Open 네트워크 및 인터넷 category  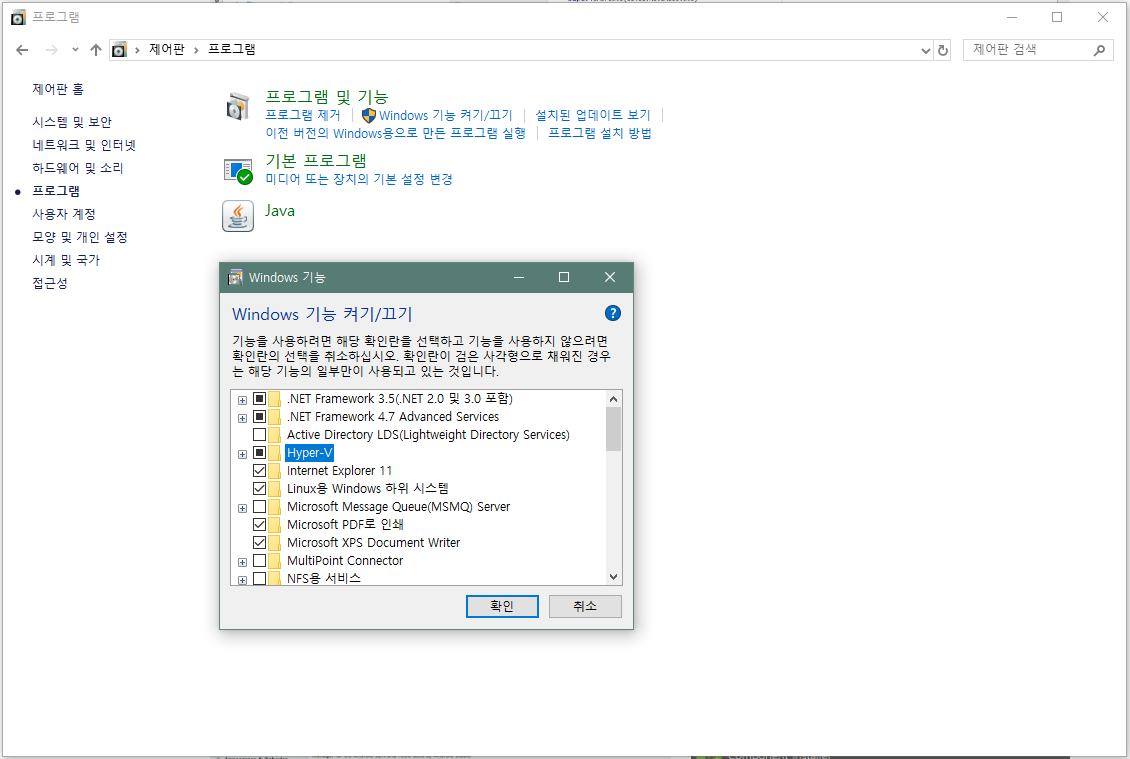(x=84, y=145)
